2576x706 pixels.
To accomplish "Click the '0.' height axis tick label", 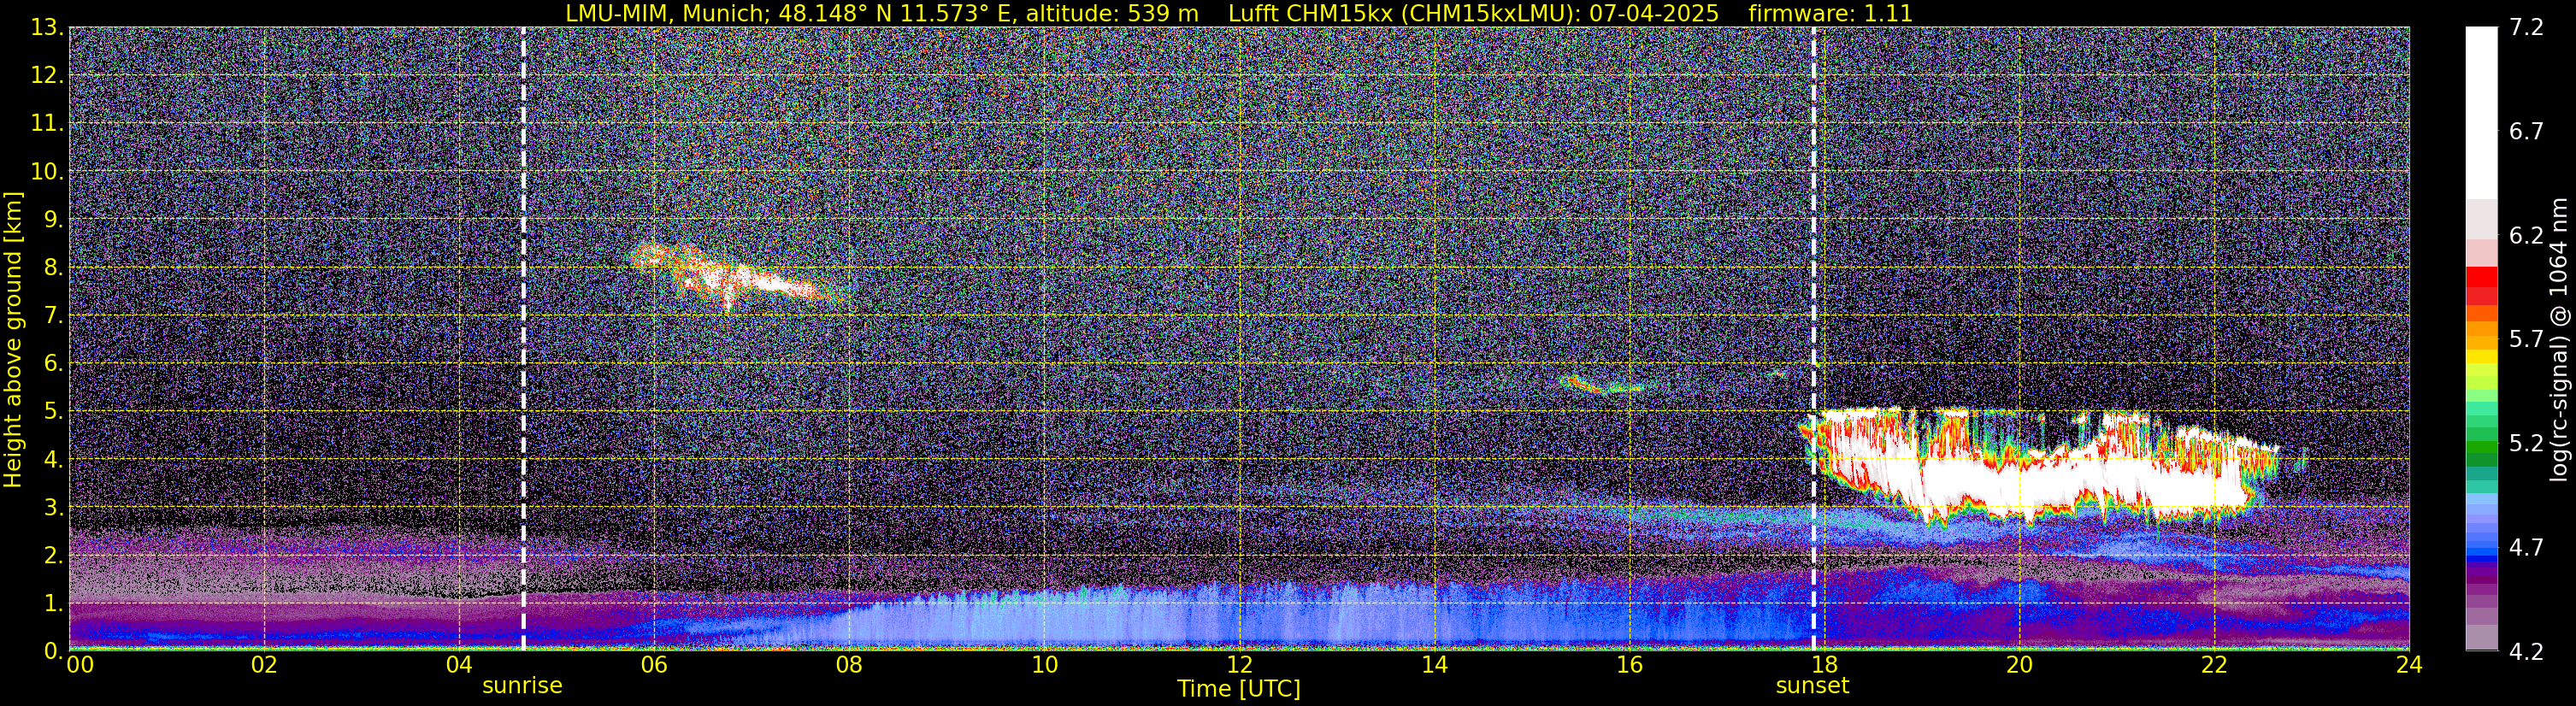I will pos(52,651).
